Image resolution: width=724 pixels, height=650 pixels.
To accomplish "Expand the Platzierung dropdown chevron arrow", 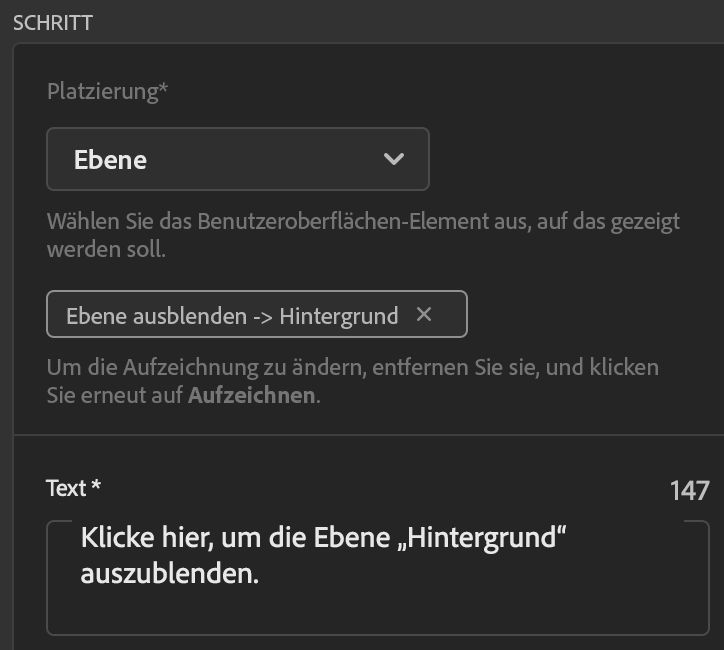I will point(394,159).
